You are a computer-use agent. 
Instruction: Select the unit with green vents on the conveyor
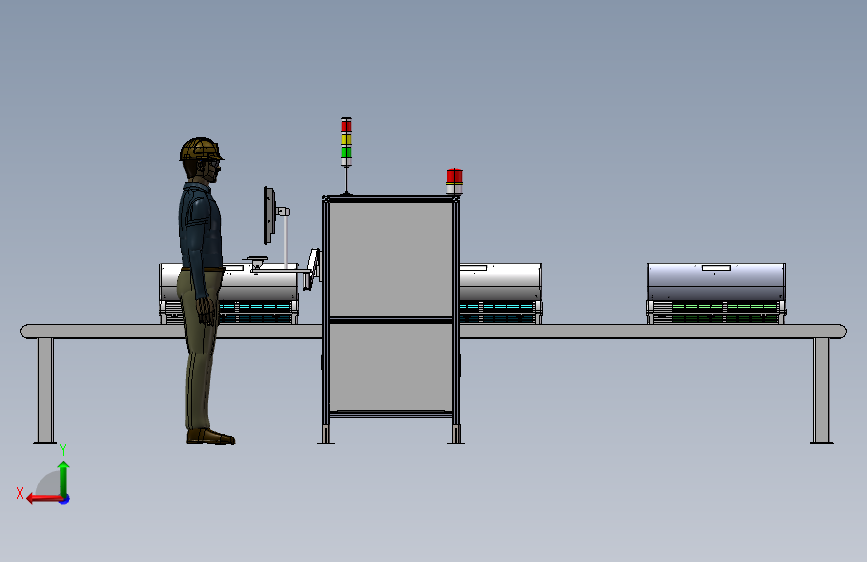(x=716, y=294)
